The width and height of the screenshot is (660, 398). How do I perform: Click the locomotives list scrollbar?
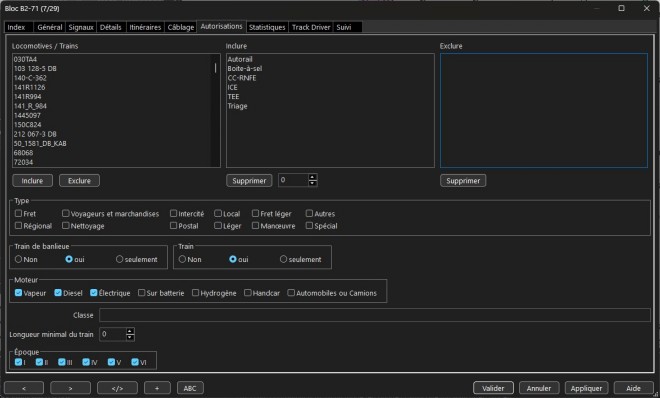(x=216, y=110)
